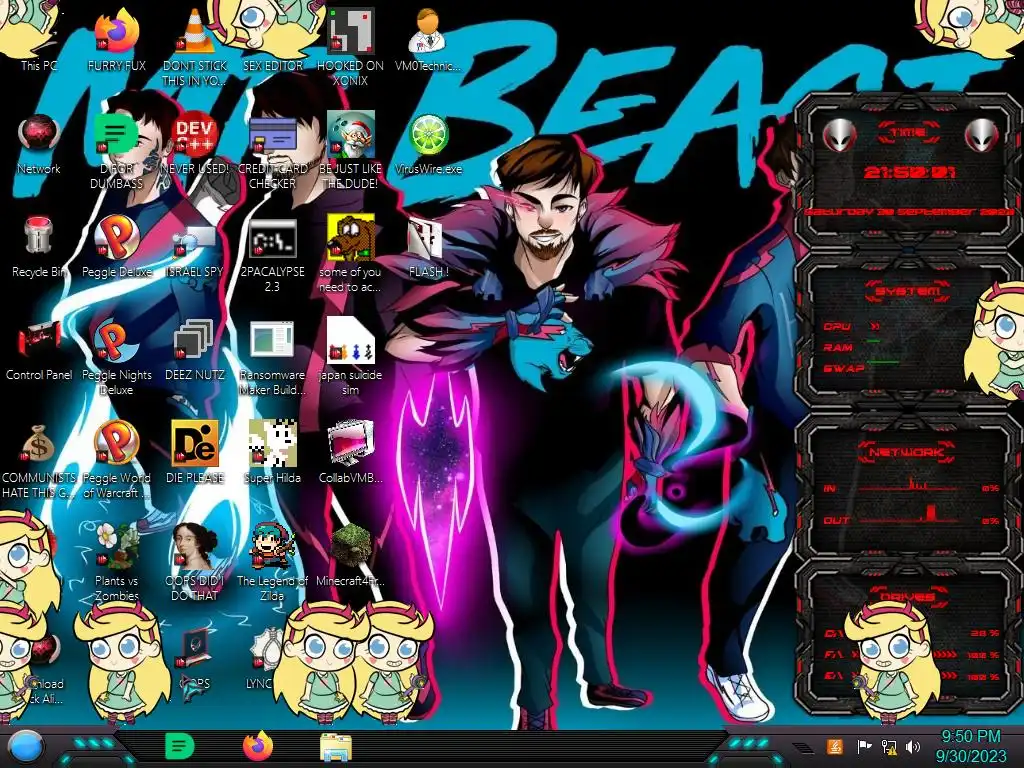The image size is (1024, 768).
Task: Open the VM0Technic... shortcut
Action: (428, 39)
